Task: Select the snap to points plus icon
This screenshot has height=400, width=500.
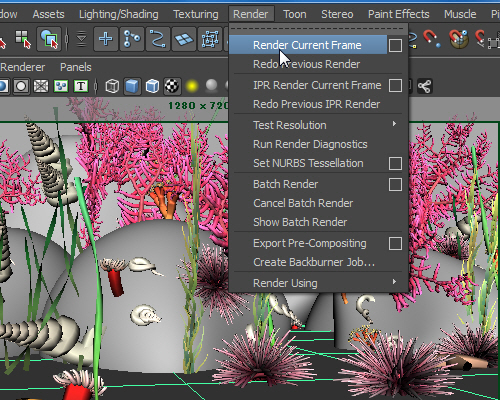Action: coord(106,39)
